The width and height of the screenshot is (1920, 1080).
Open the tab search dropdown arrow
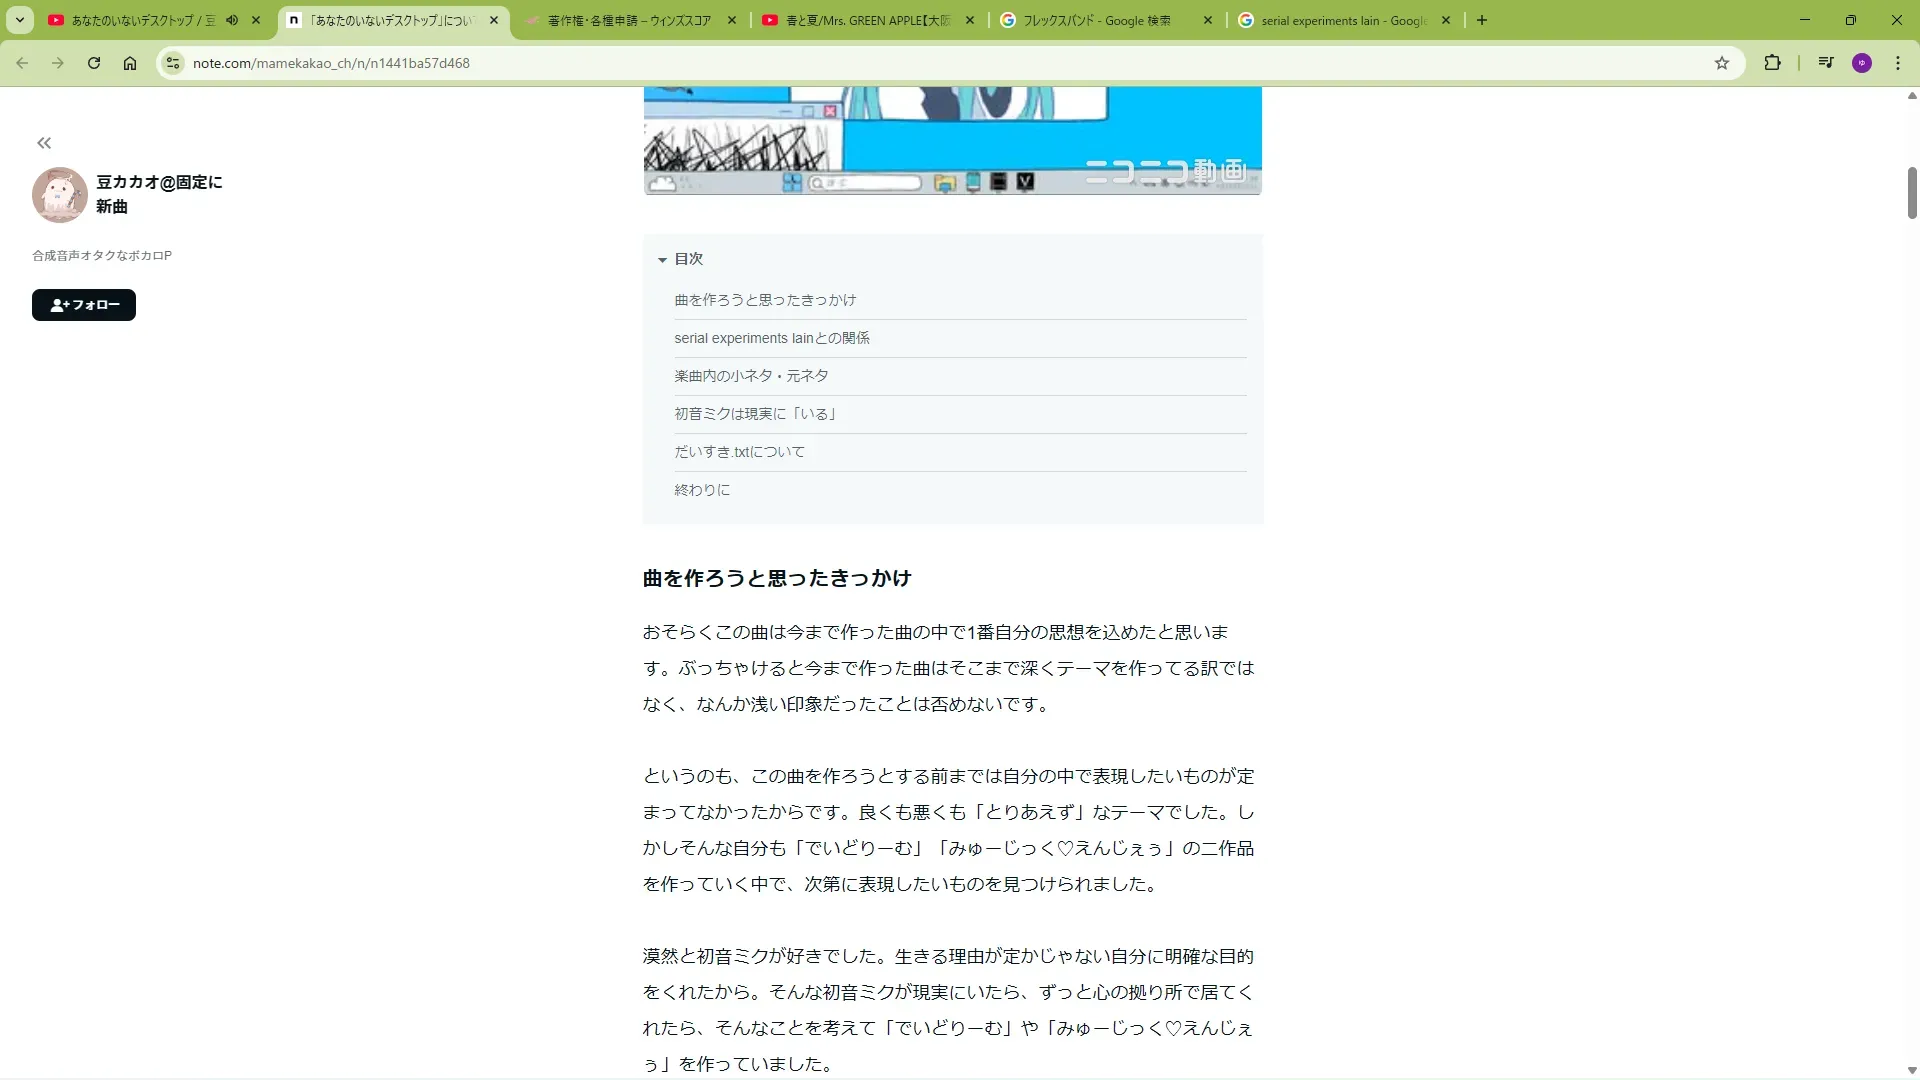19,20
